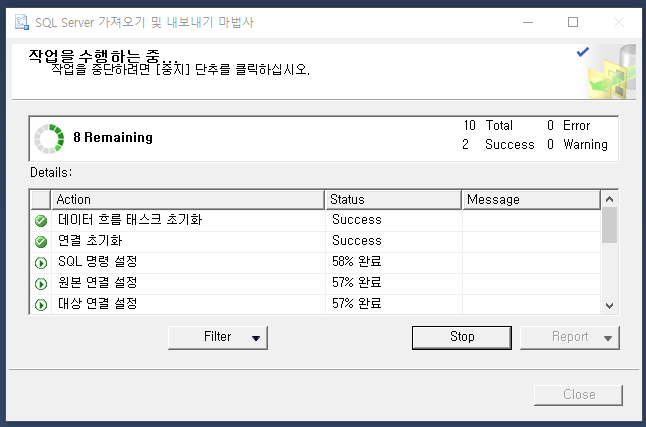
Task: Click the wizard app icon in the title bar
Action: click(x=21, y=22)
